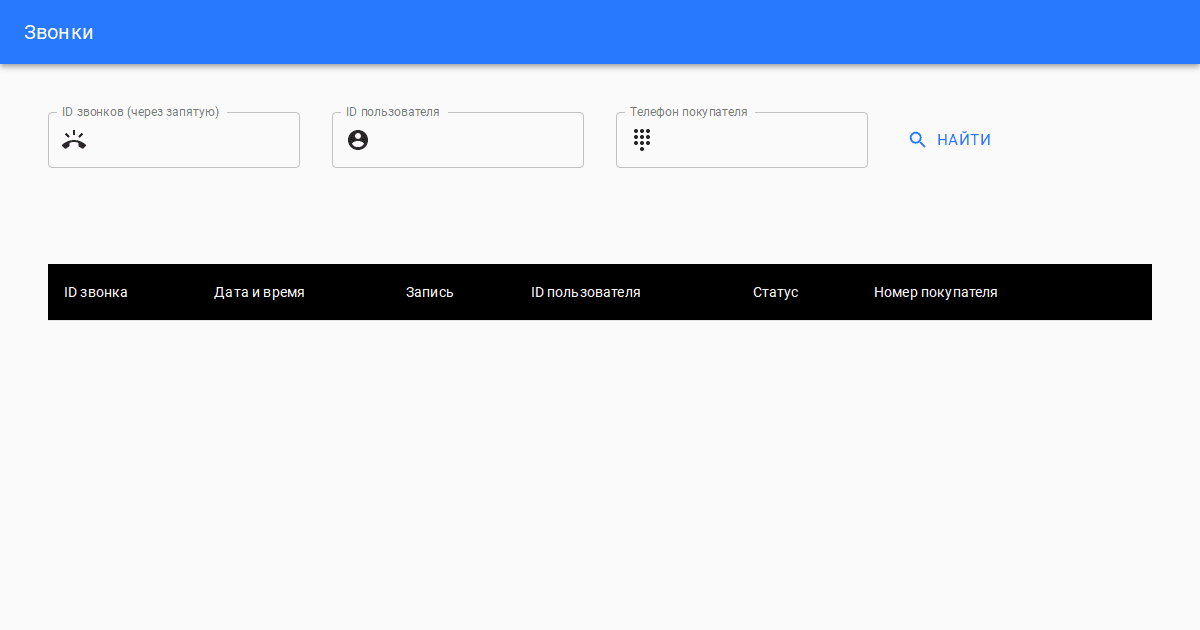Viewport: 1200px width, 630px height.
Task: Click the dialpad icon in buyer phone field
Action: click(x=642, y=140)
